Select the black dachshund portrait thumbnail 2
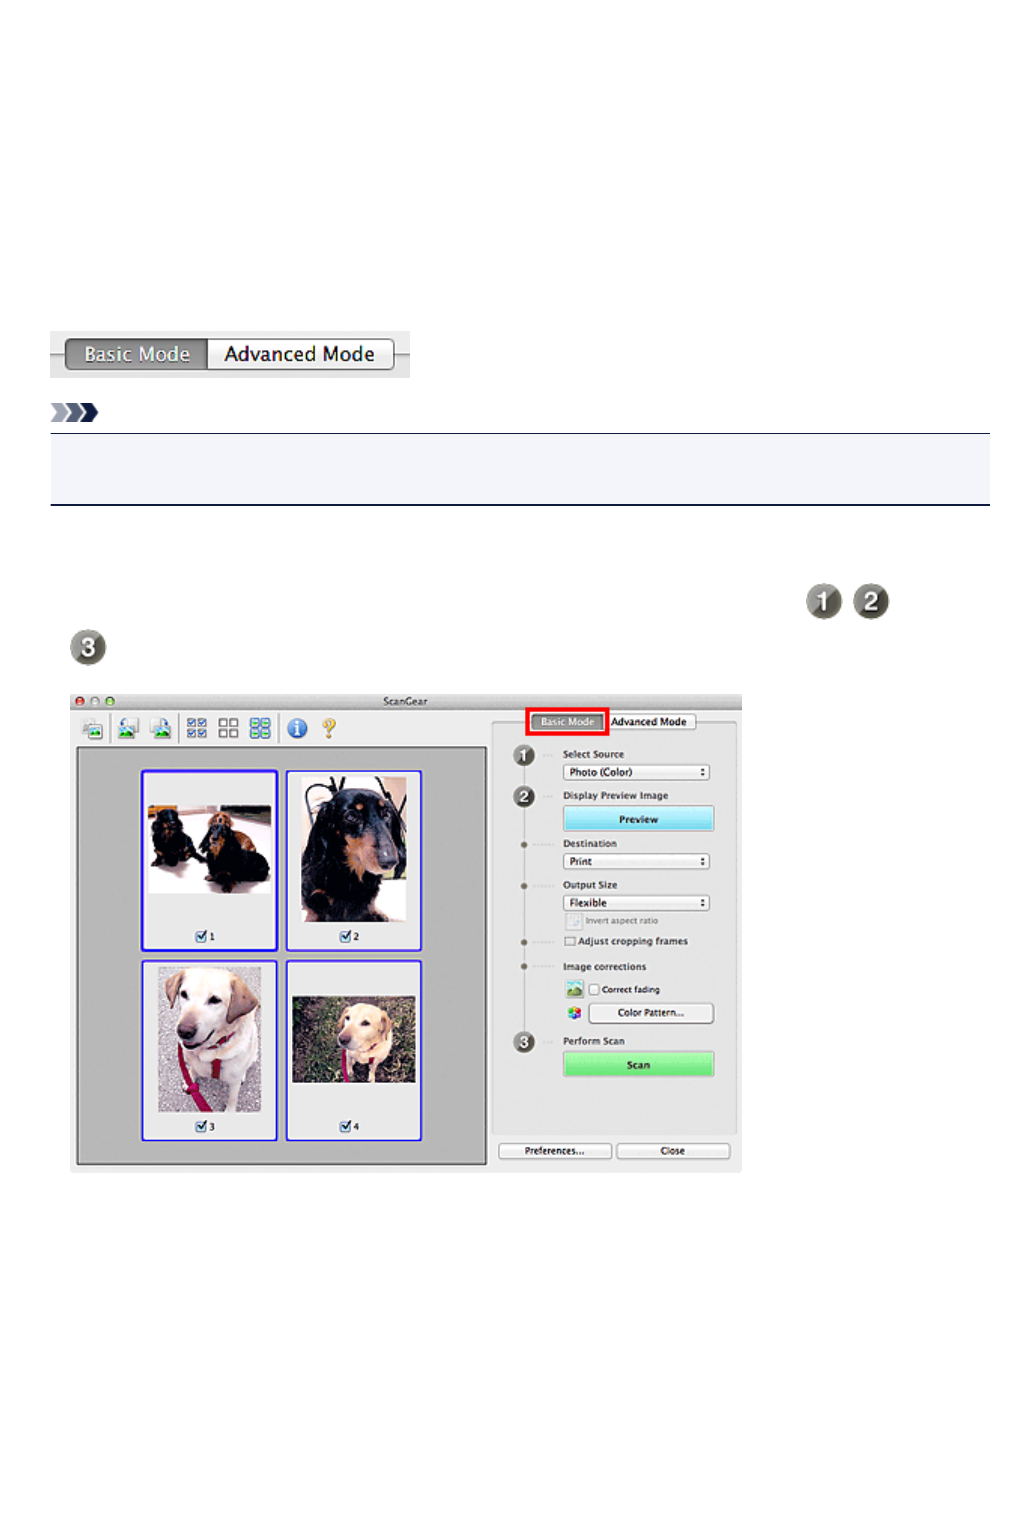The height and width of the screenshot is (1514, 1021). 354,849
